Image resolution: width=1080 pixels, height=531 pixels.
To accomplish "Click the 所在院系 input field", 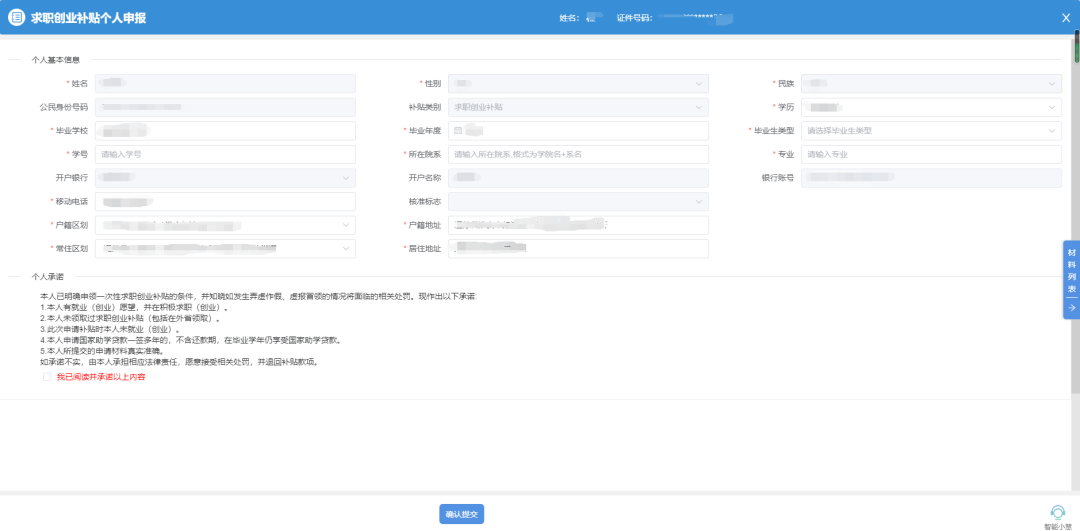I will coord(578,155).
